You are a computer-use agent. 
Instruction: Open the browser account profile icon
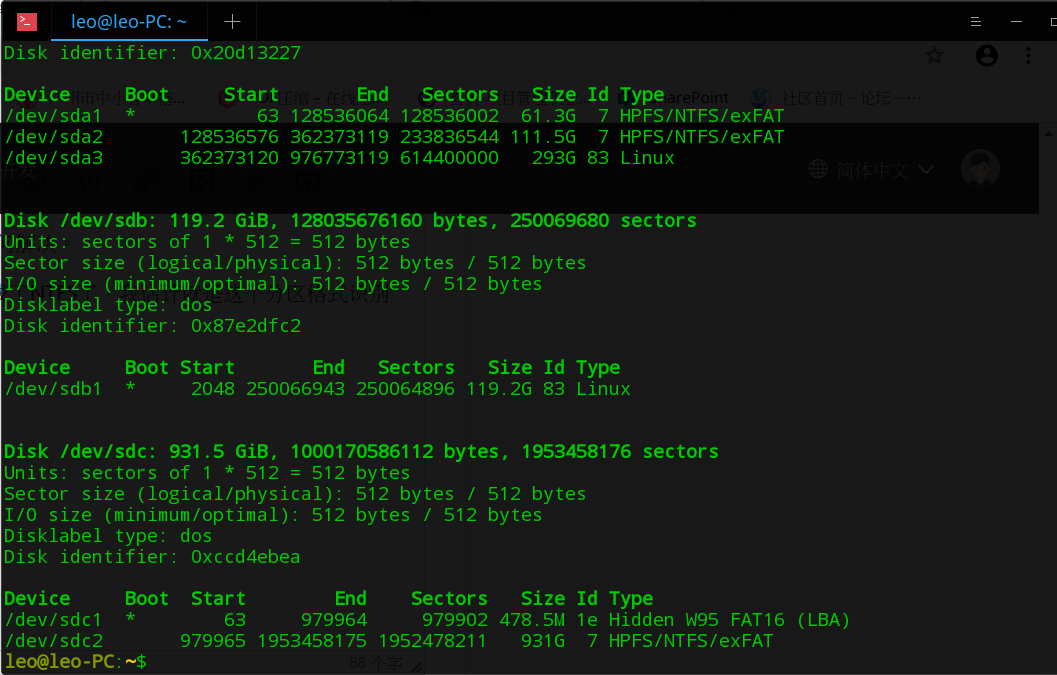(x=987, y=56)
